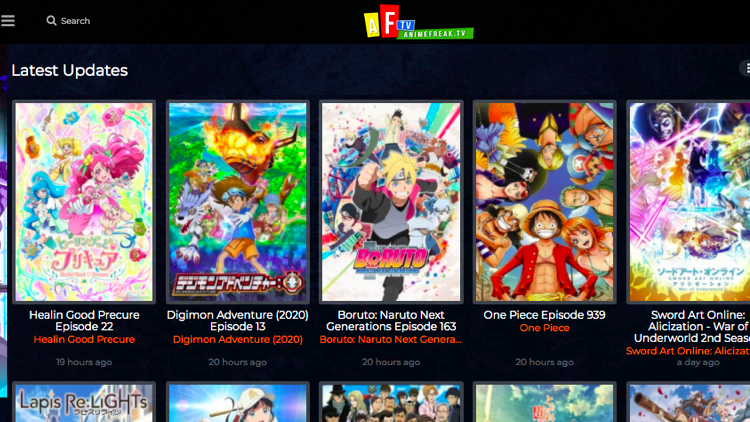Viewport: 750px width, 422px height.
Task: Open Healin Good Precure poster thumbnail
Action: click(84, 202)
